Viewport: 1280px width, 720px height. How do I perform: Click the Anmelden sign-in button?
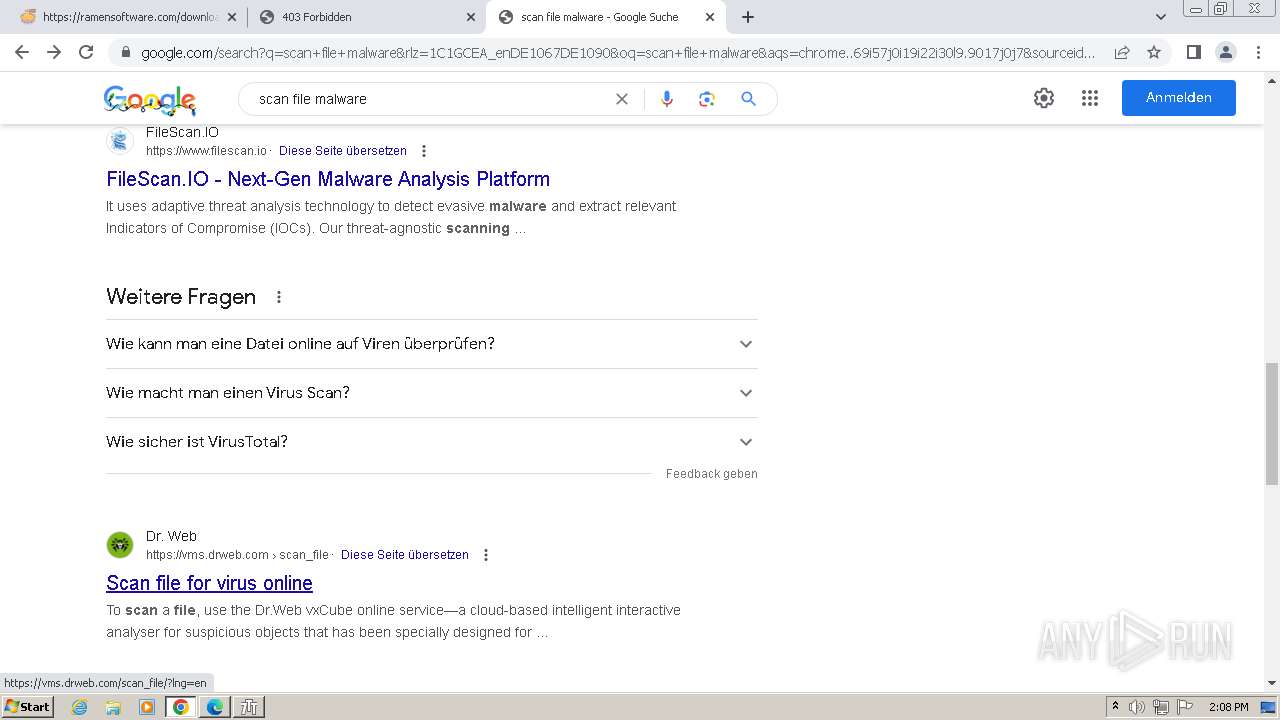click(x=1179, y=98)
